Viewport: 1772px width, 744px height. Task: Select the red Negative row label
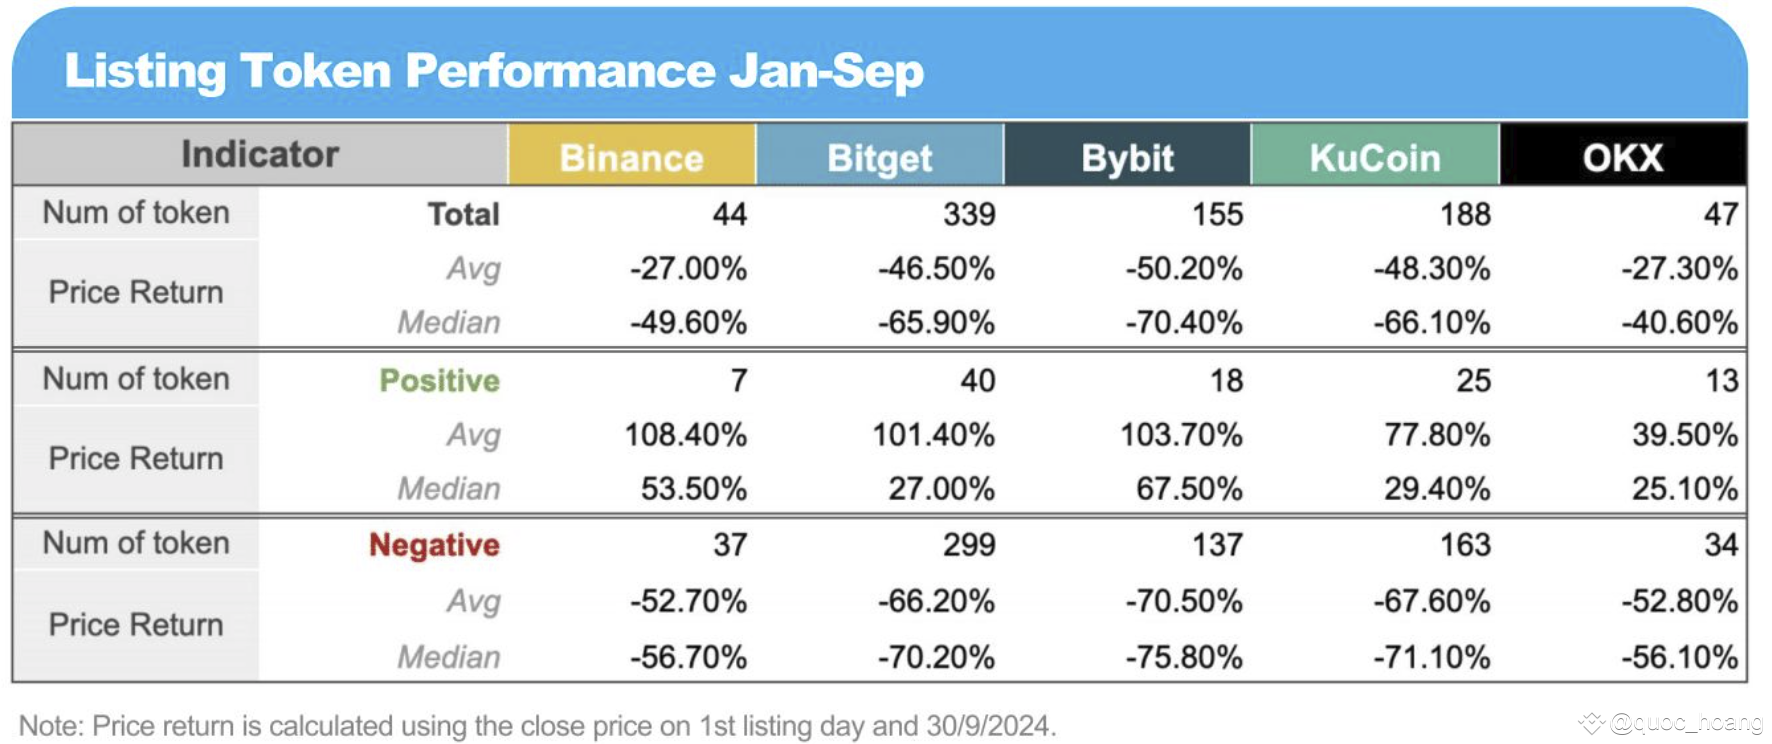tap(434, 545)
